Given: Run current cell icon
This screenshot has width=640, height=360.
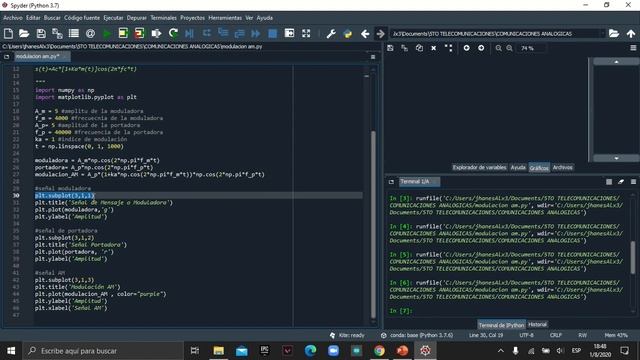Looking at the screenshot, I should (123, 33).
